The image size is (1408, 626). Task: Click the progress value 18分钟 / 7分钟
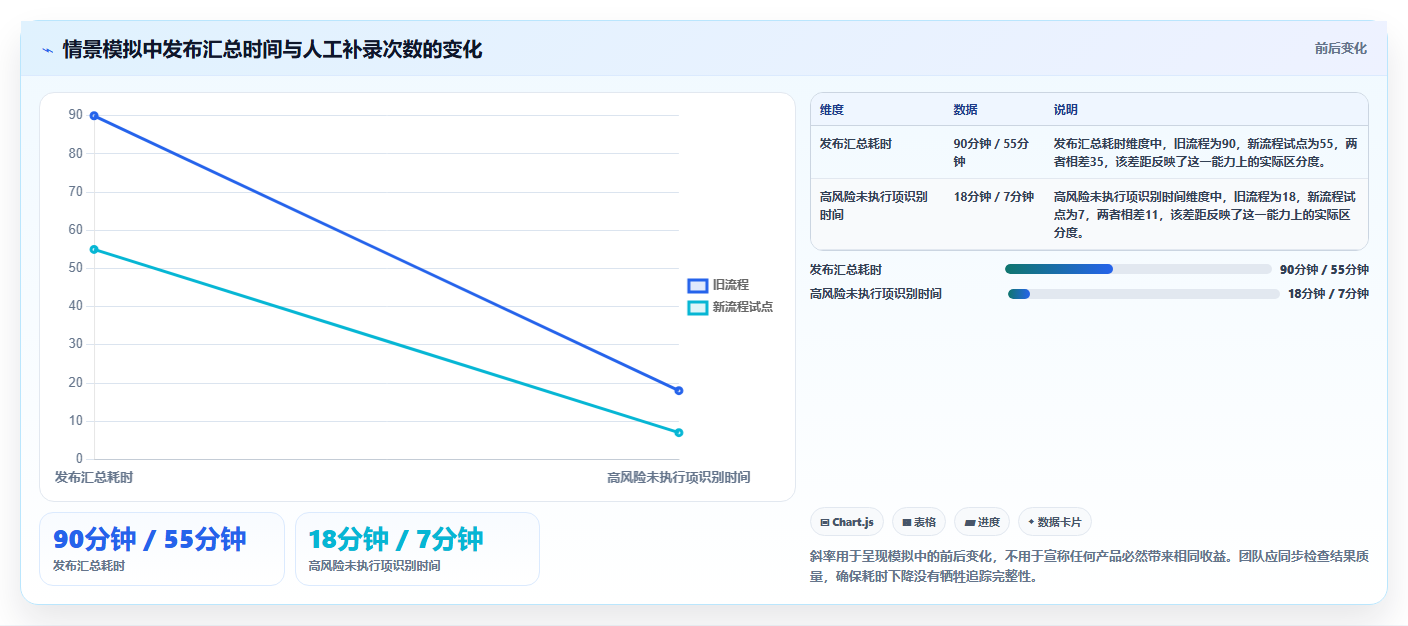click(x=1328, y=294)
